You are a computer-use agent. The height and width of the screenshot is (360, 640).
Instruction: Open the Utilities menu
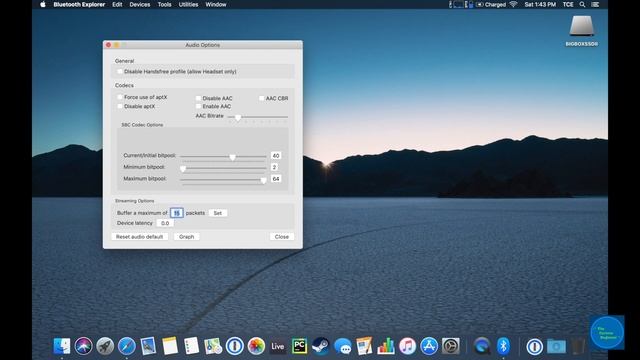coord(188,4)
